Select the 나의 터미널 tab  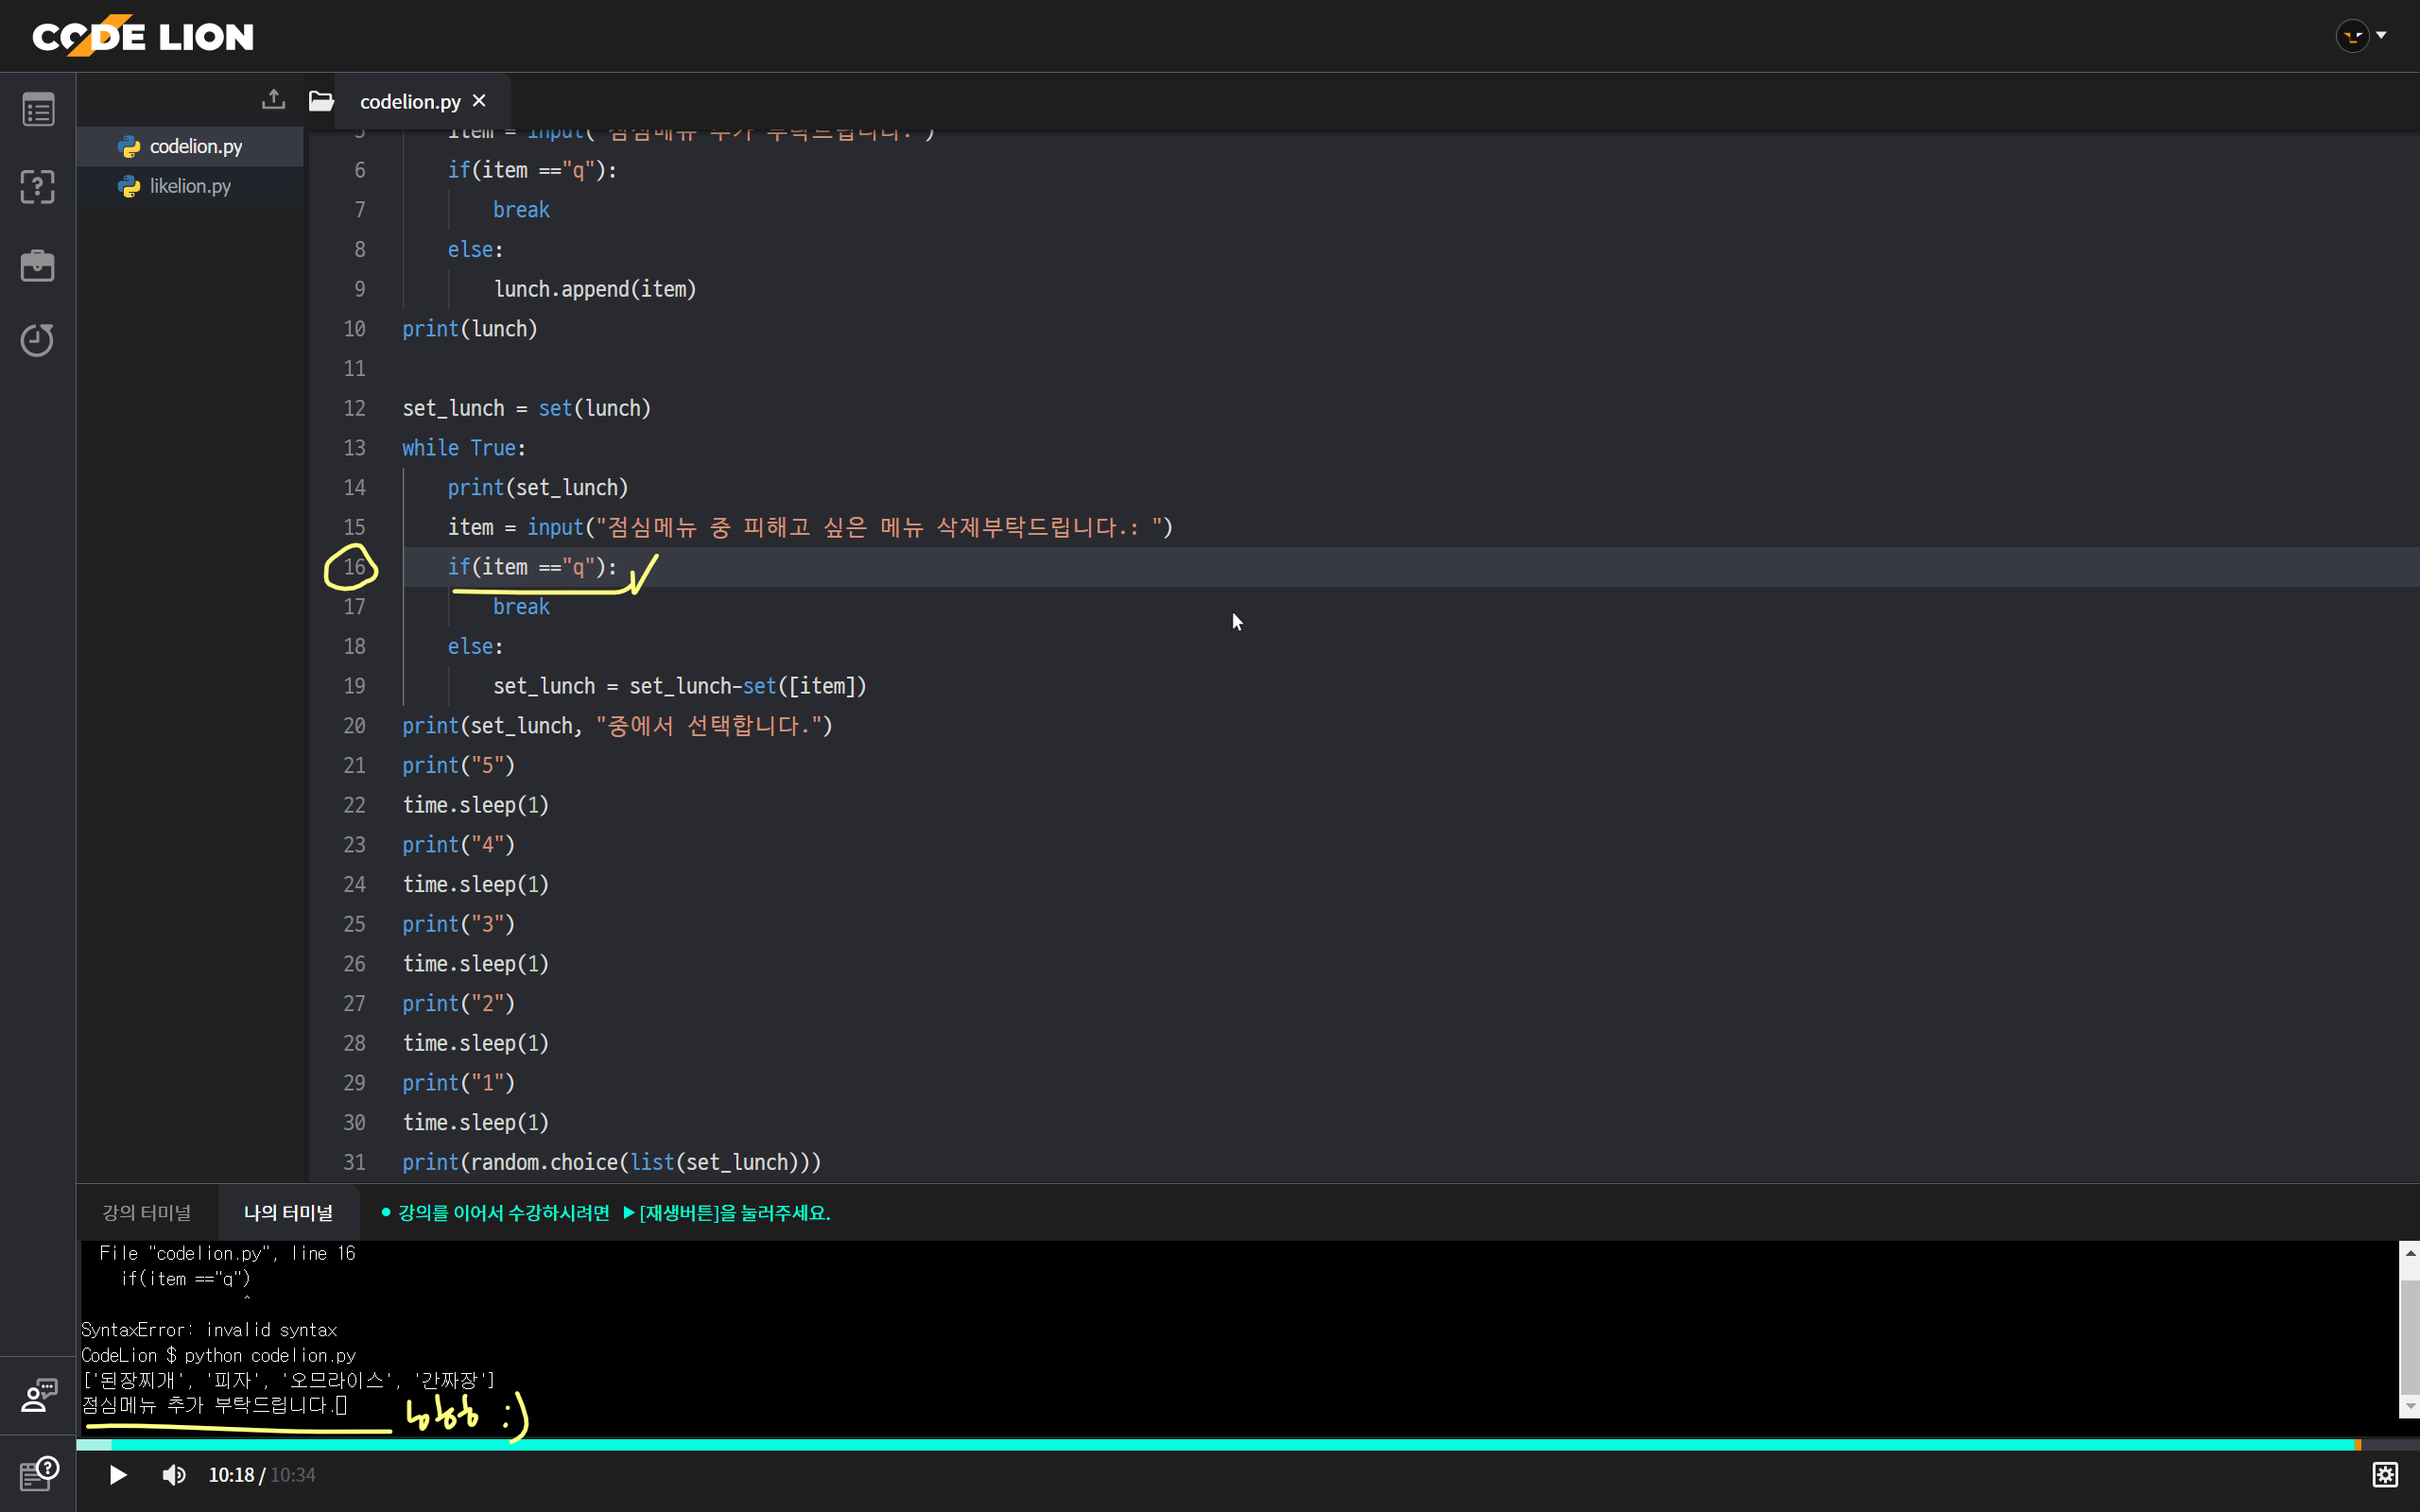coord(288,1213)
